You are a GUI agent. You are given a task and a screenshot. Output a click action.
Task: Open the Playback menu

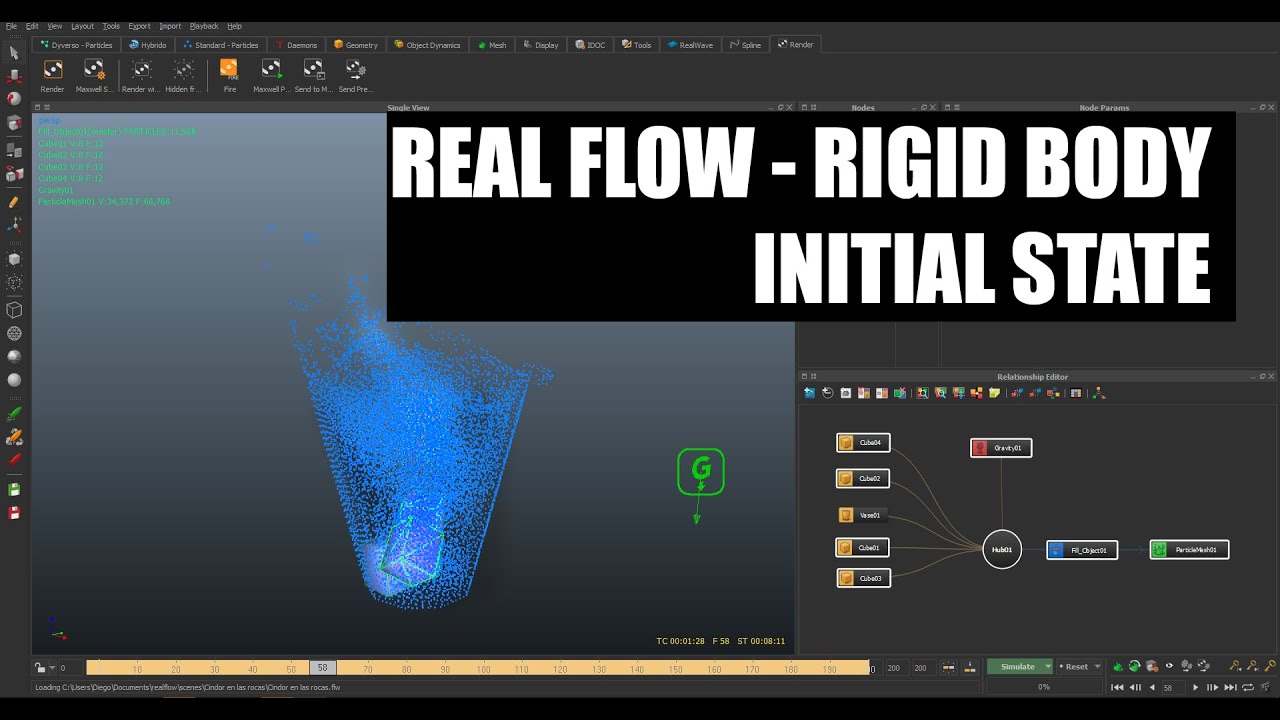point(204,26)
